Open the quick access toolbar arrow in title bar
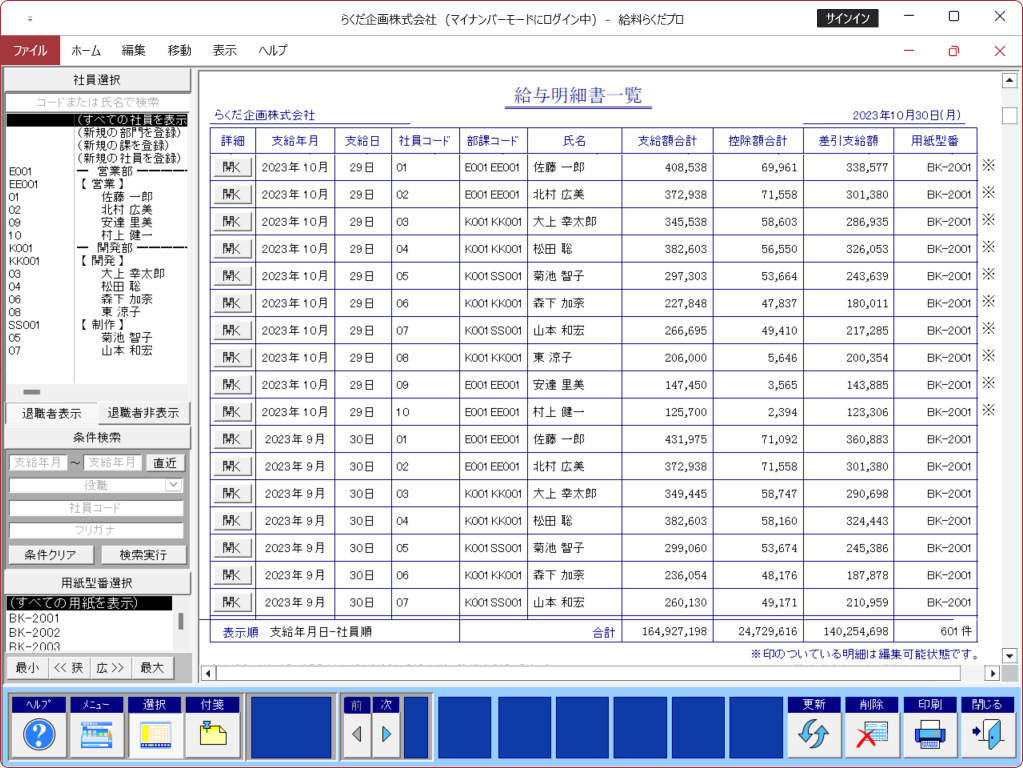The width and height of the screenshot is (1023, 768). [30, 19]
